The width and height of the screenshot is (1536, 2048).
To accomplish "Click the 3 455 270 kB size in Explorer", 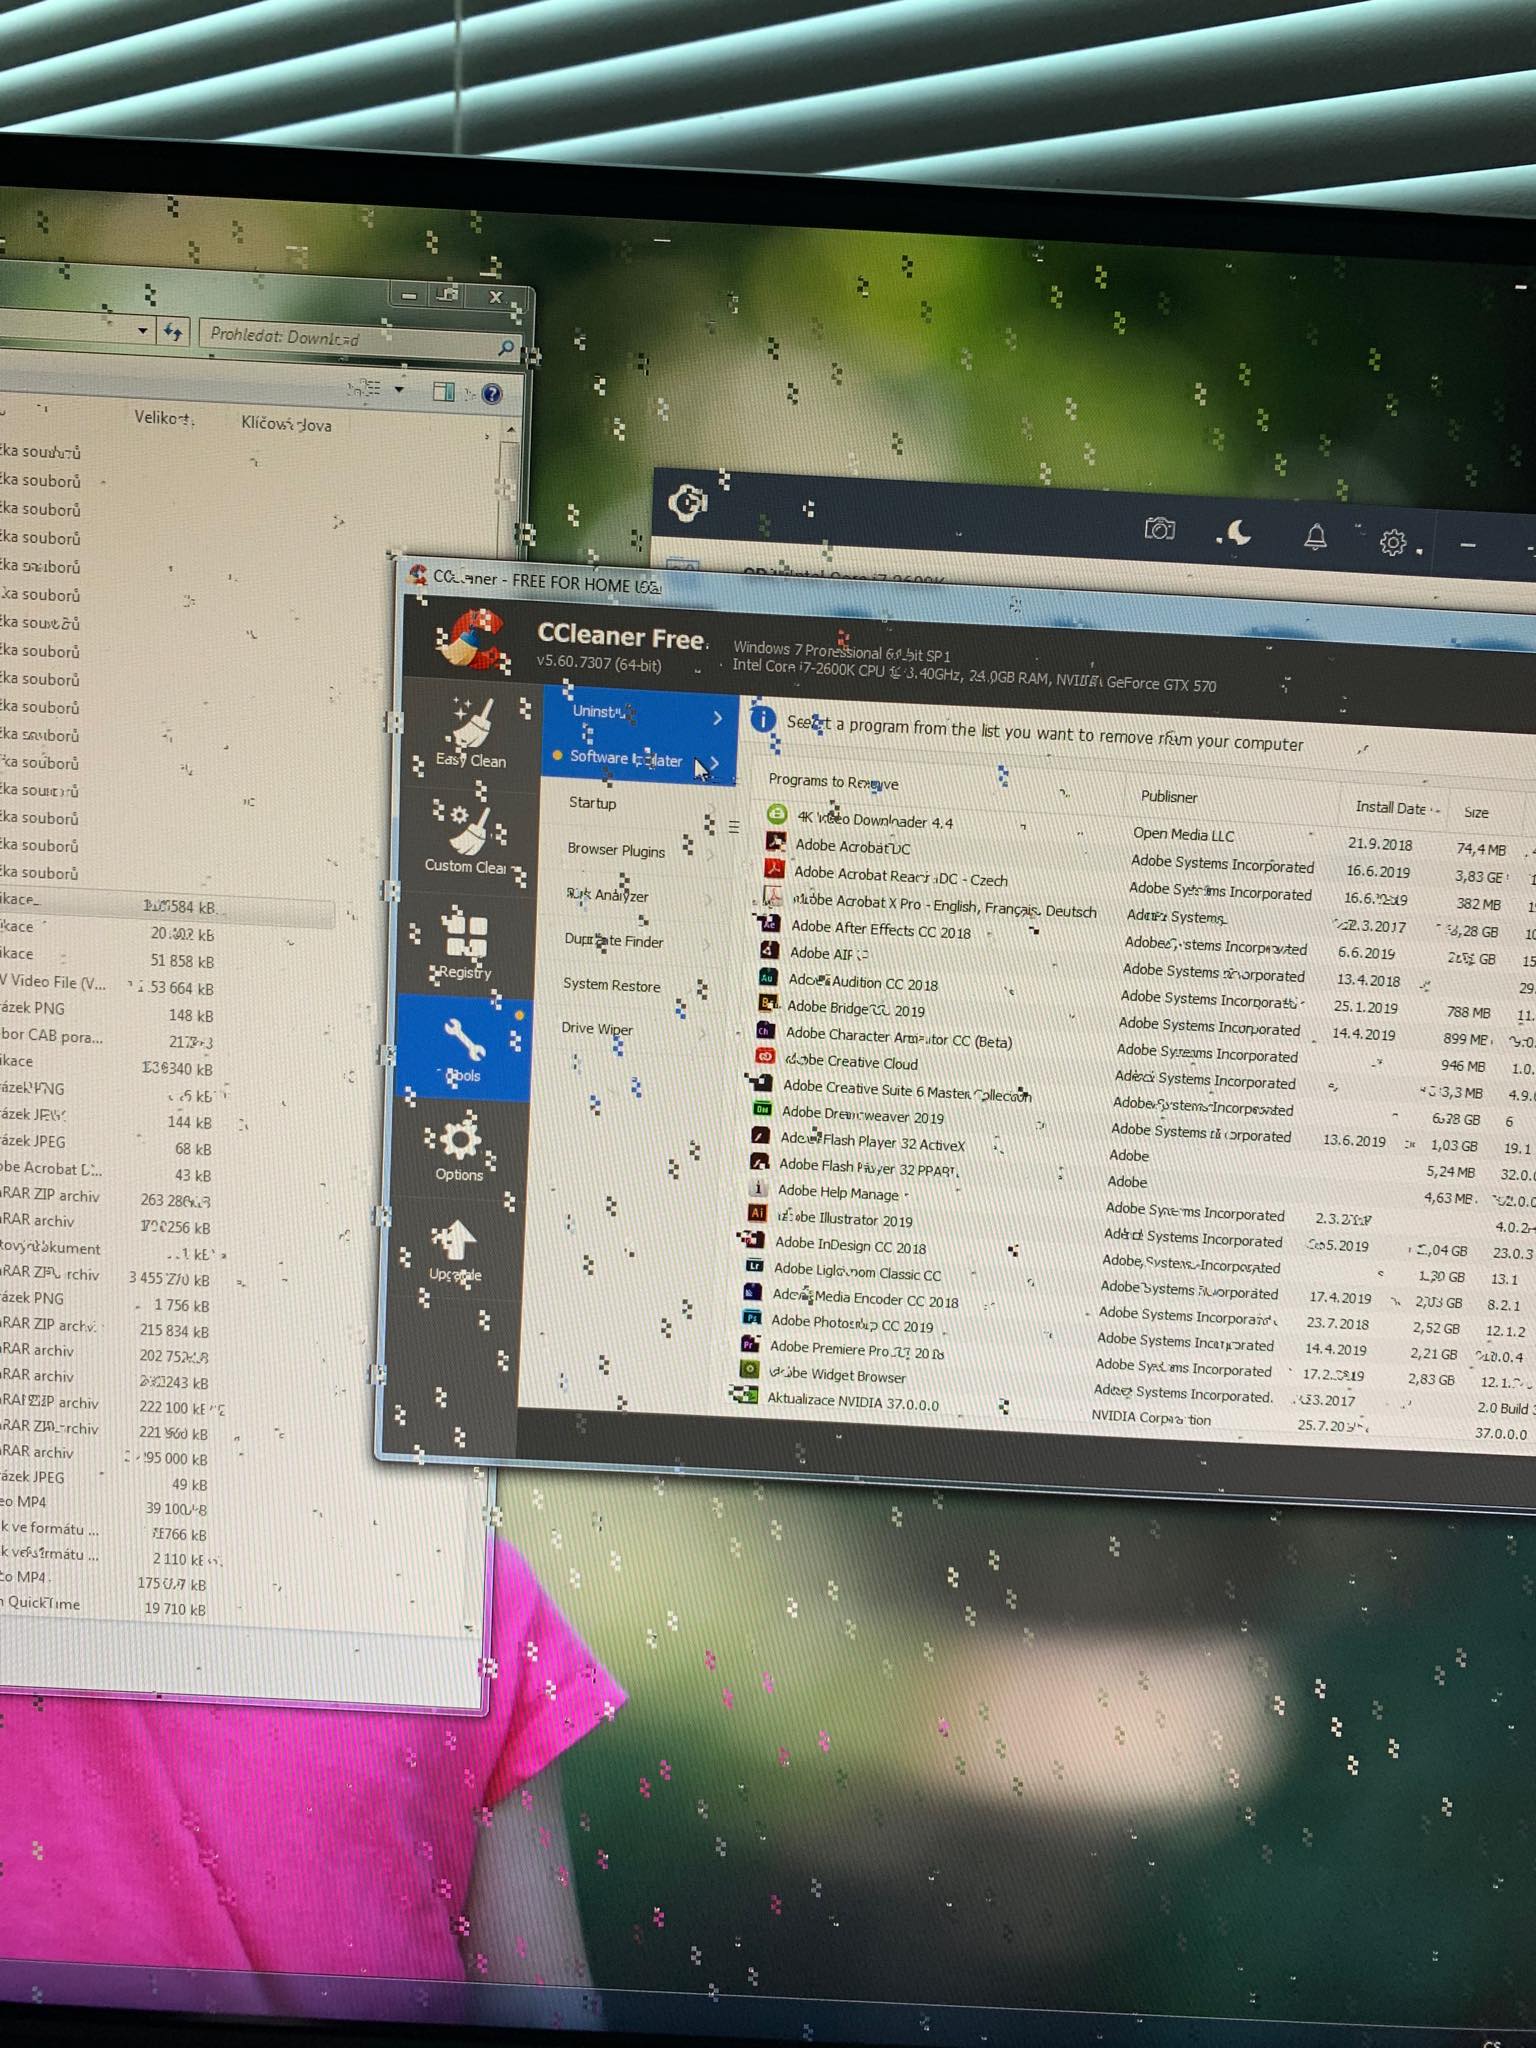I will click(x=169, y=1279).
